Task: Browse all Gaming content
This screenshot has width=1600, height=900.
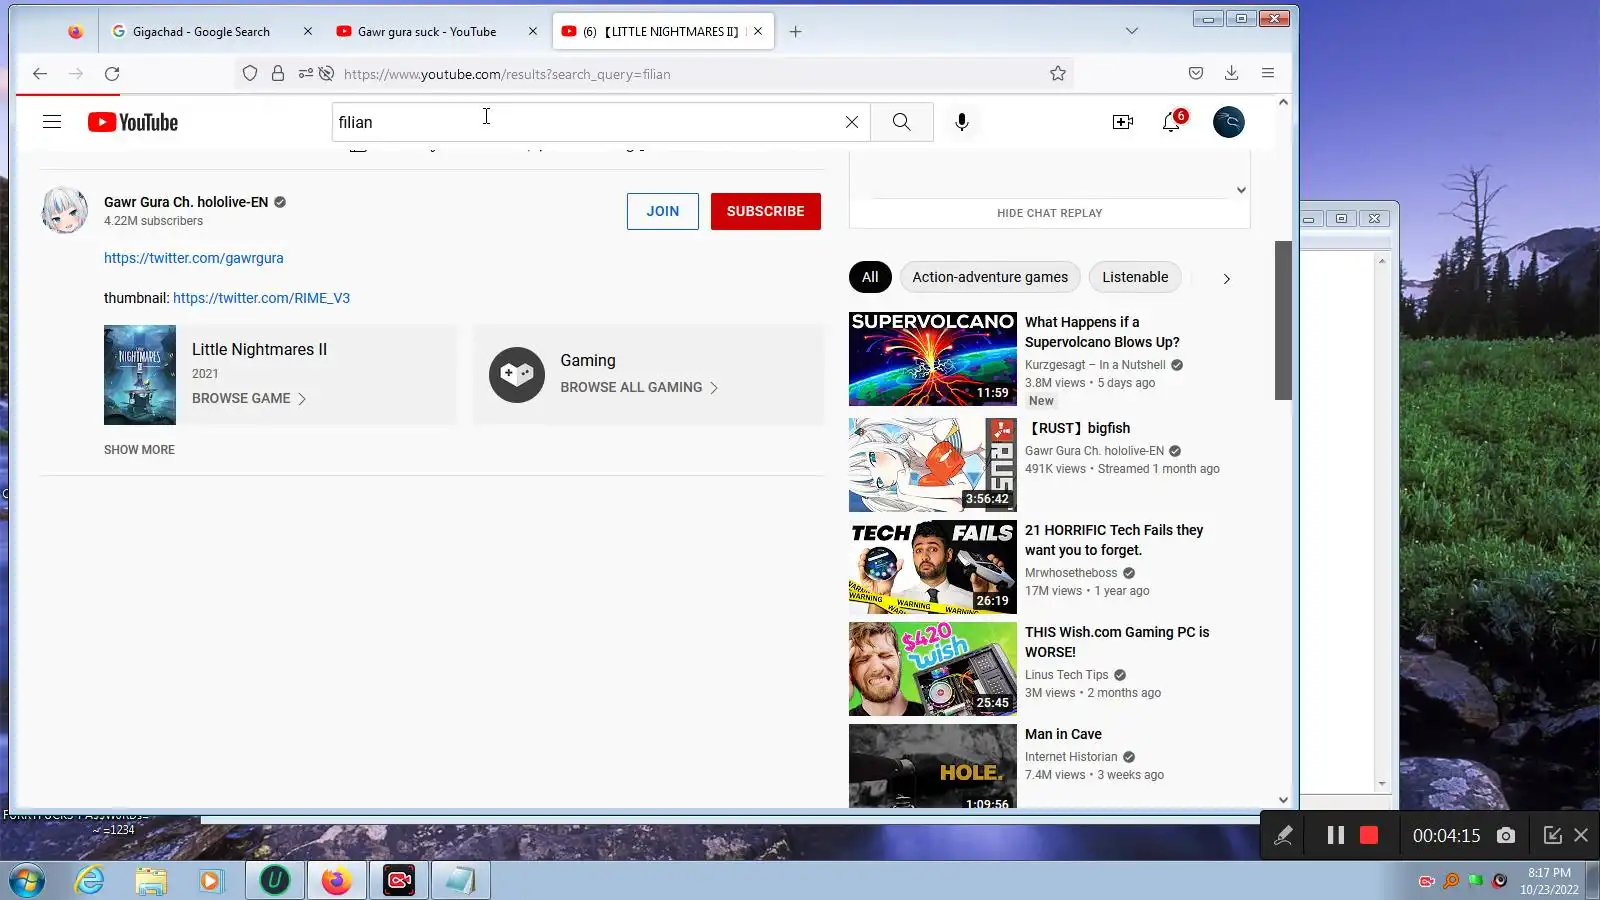Action: (639, 387)
